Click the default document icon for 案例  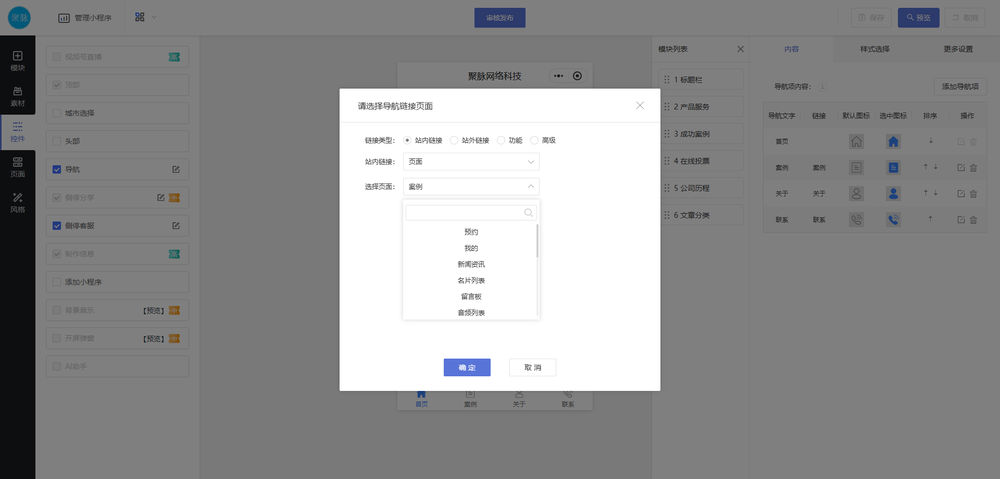857,168
